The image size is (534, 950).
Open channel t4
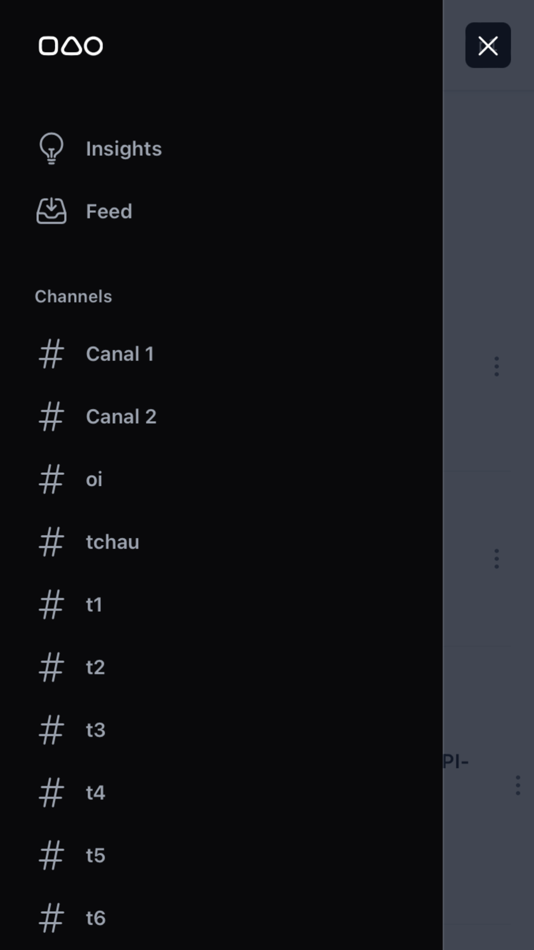click(x=95, y=792)
